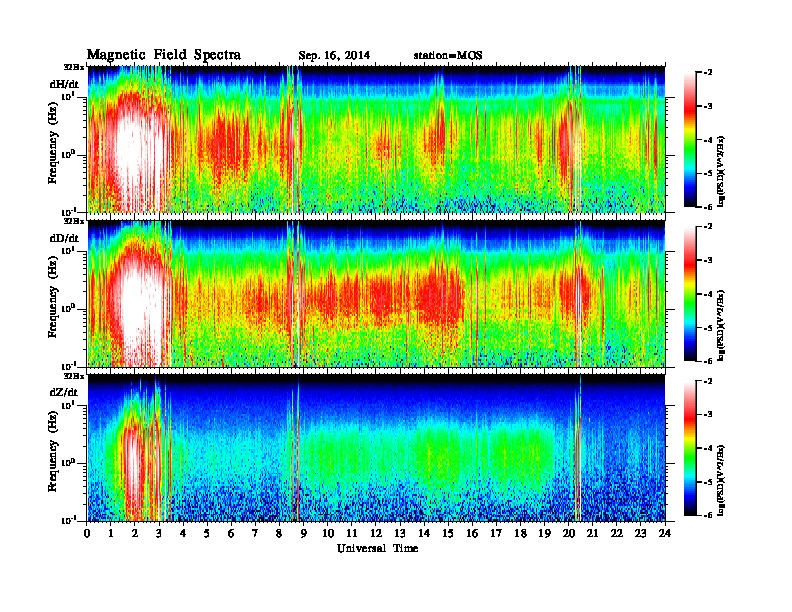Click hour "18" on the Universal Time axis

(520, 534)
